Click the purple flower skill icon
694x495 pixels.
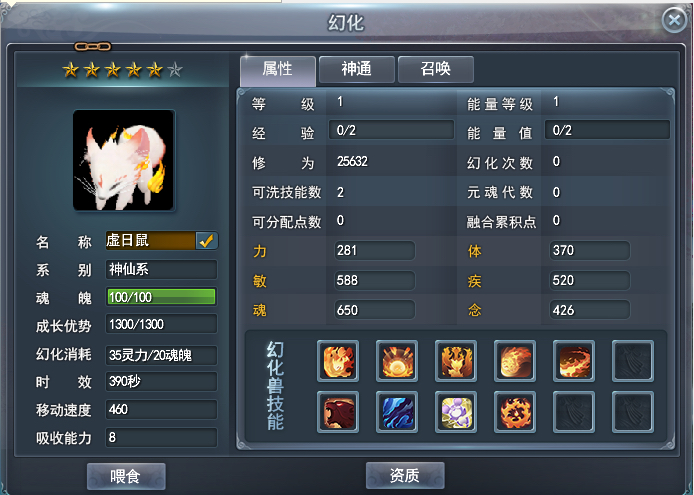click(456, 412)
